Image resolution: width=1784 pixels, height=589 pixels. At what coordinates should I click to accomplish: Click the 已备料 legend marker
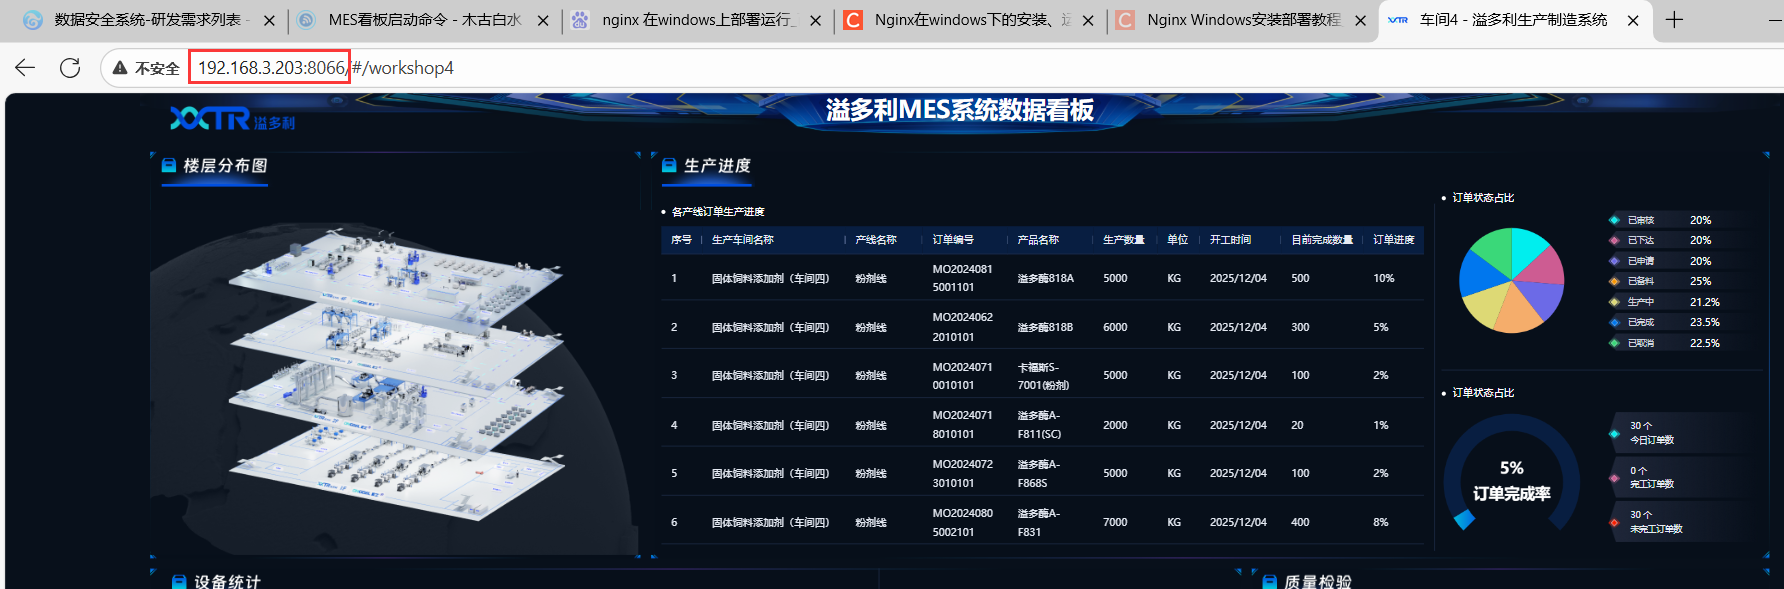coord(1614,281)
